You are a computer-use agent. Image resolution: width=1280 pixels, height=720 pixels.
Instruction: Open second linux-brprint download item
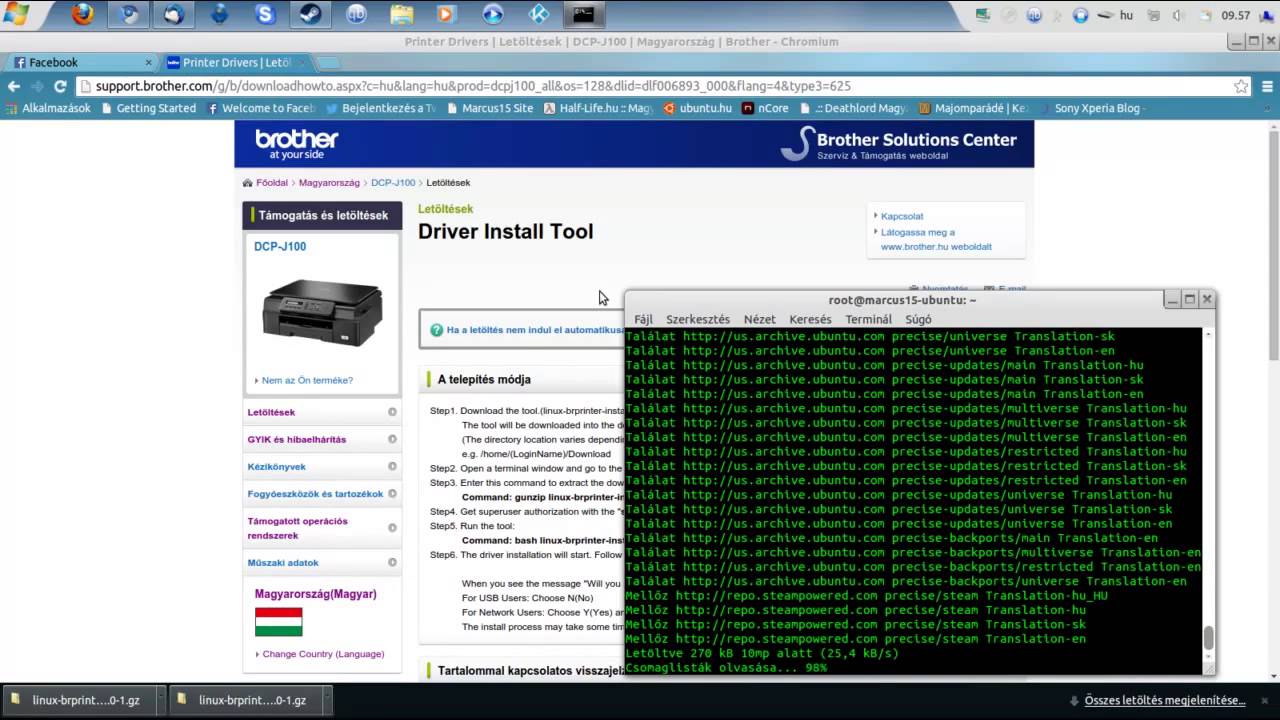click(x=250, y=701)
